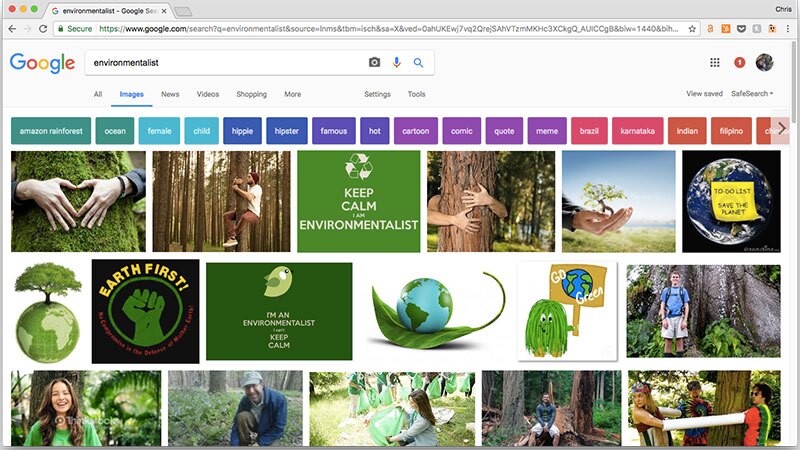Open the Tools link
This screenshot has width=800, height=450.
coord(416,94)
